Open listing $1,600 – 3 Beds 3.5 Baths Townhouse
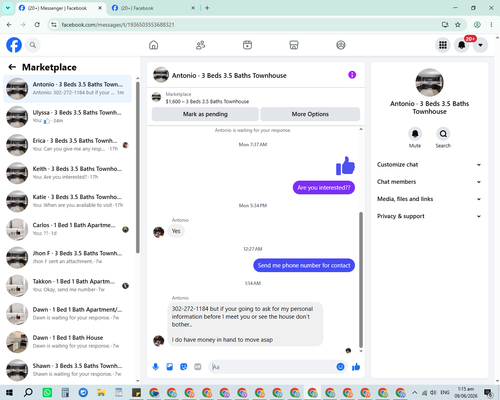This screenshot has width=500, height=400. tap(207, 101)
